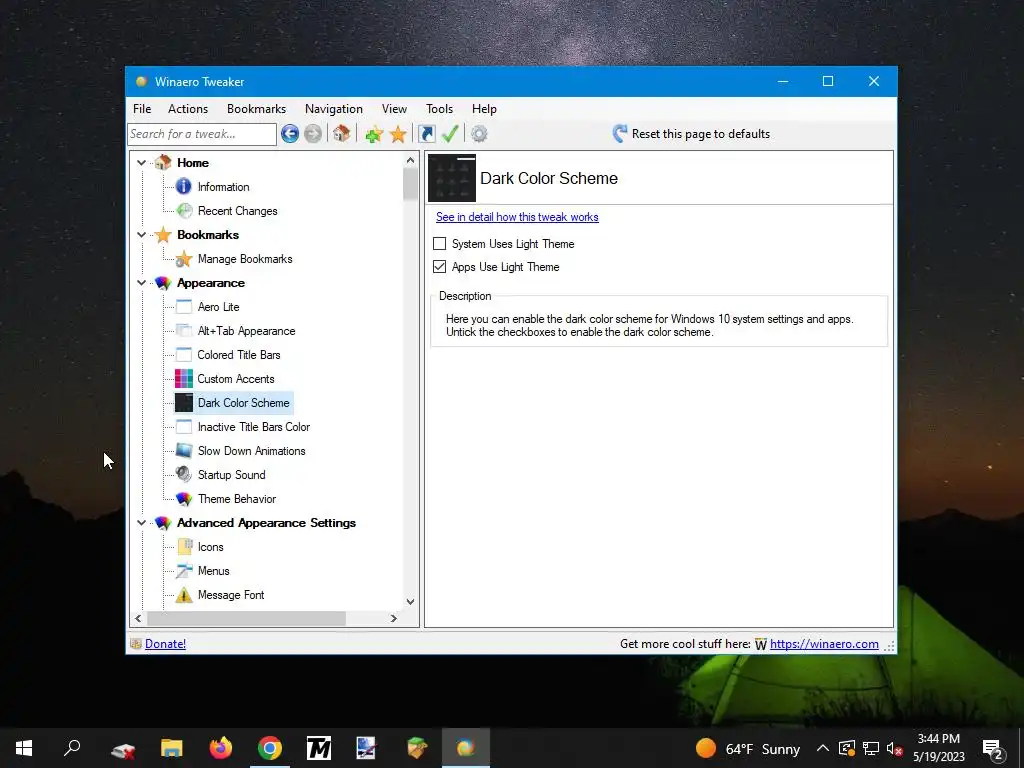Open settings with the gear toolbar icon
The image size is (1024, 768).
click(x=479, y=134)
